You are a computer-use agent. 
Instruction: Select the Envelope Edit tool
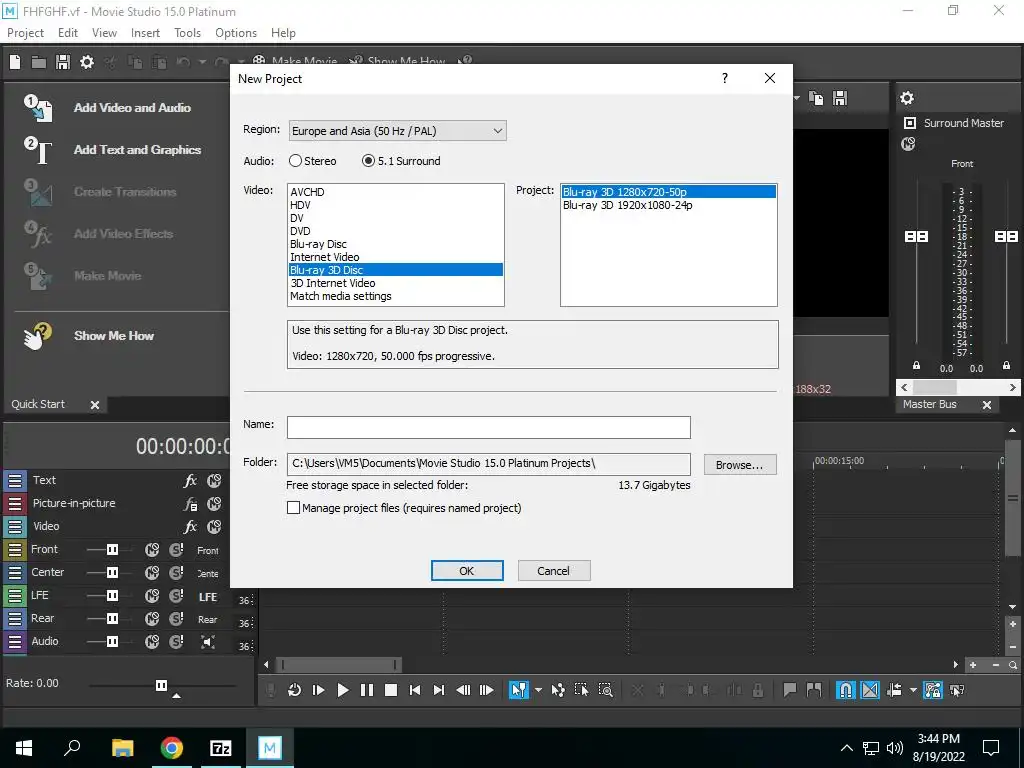(x=558, y=690)
